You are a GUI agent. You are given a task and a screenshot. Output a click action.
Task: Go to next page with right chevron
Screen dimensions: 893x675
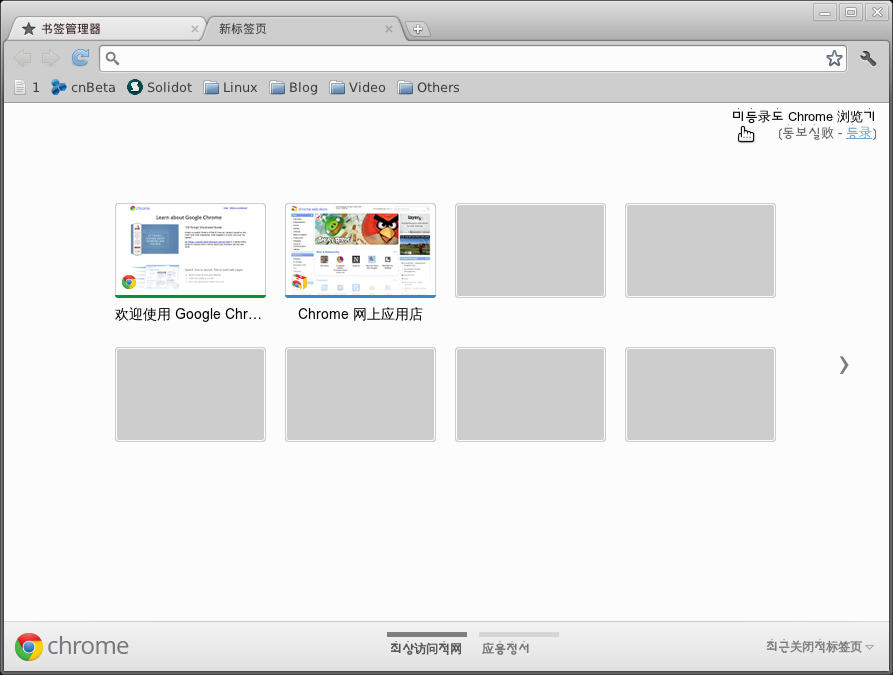843,365
